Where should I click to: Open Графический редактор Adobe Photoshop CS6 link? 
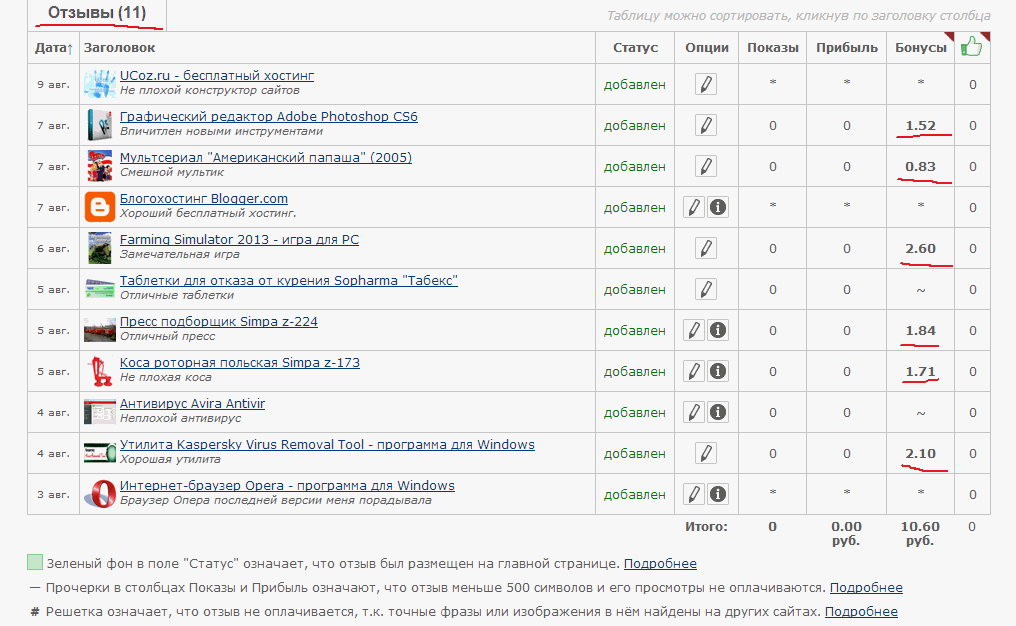tap(268, 117)
